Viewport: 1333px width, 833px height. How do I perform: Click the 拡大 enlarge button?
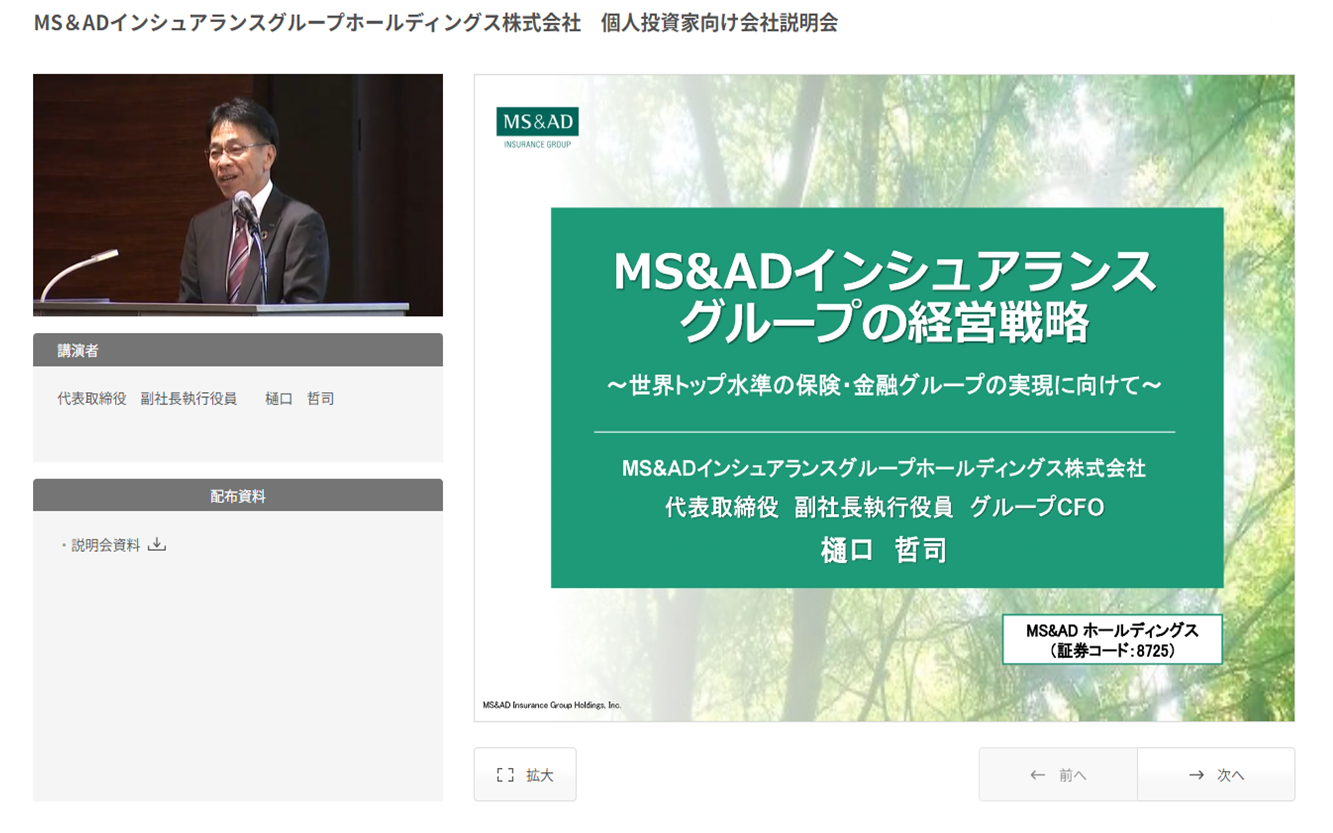pos(525,774)
